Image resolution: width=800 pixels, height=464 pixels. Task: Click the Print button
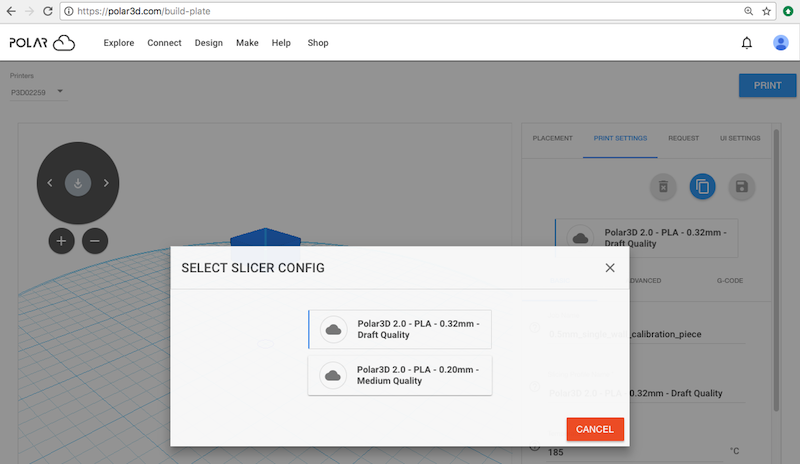tap(767, 86)
